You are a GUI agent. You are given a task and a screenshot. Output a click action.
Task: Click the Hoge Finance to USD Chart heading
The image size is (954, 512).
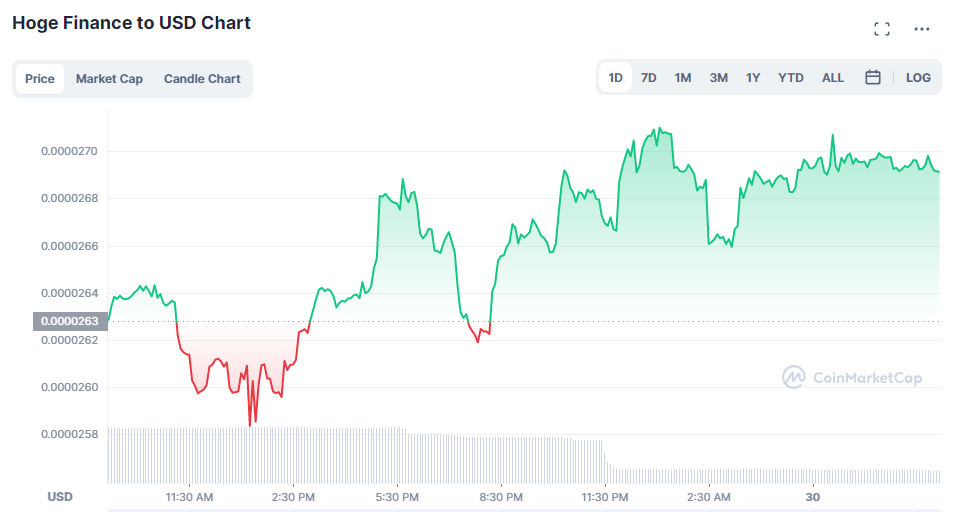(x=131, y=22)
